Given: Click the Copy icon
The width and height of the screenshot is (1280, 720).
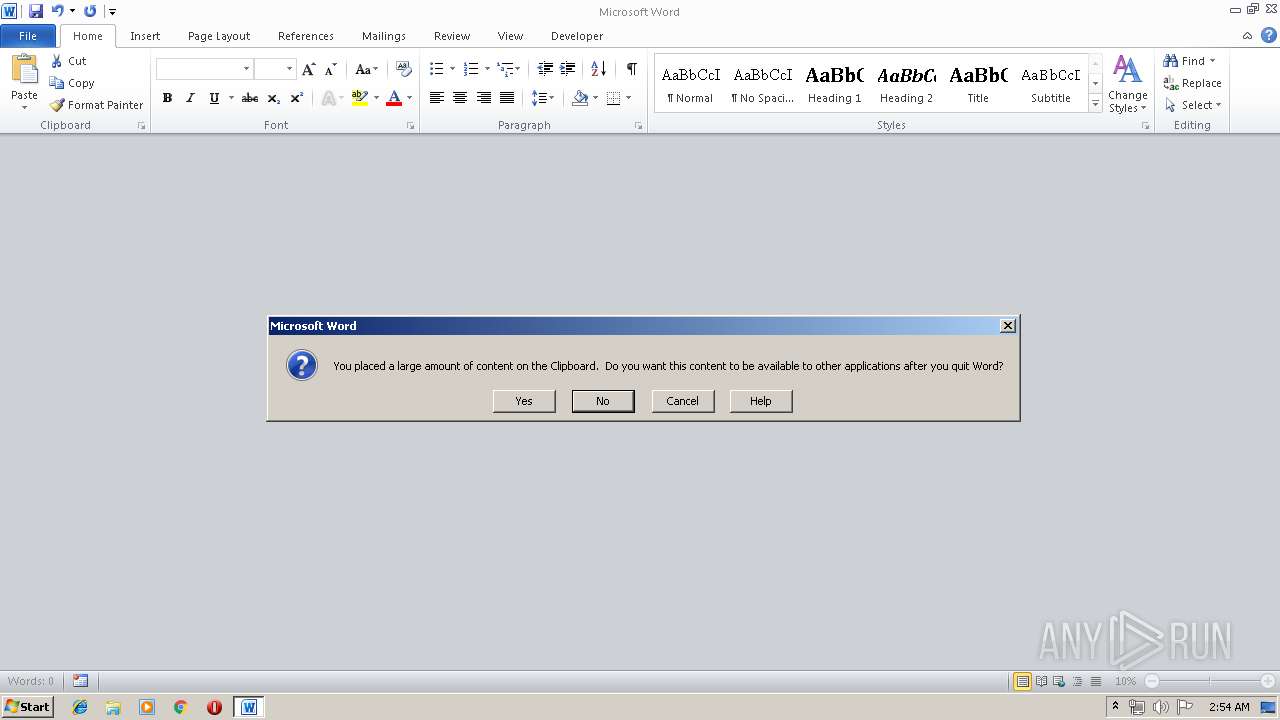Looking at the screenshot, I should [x=57, y=83].
